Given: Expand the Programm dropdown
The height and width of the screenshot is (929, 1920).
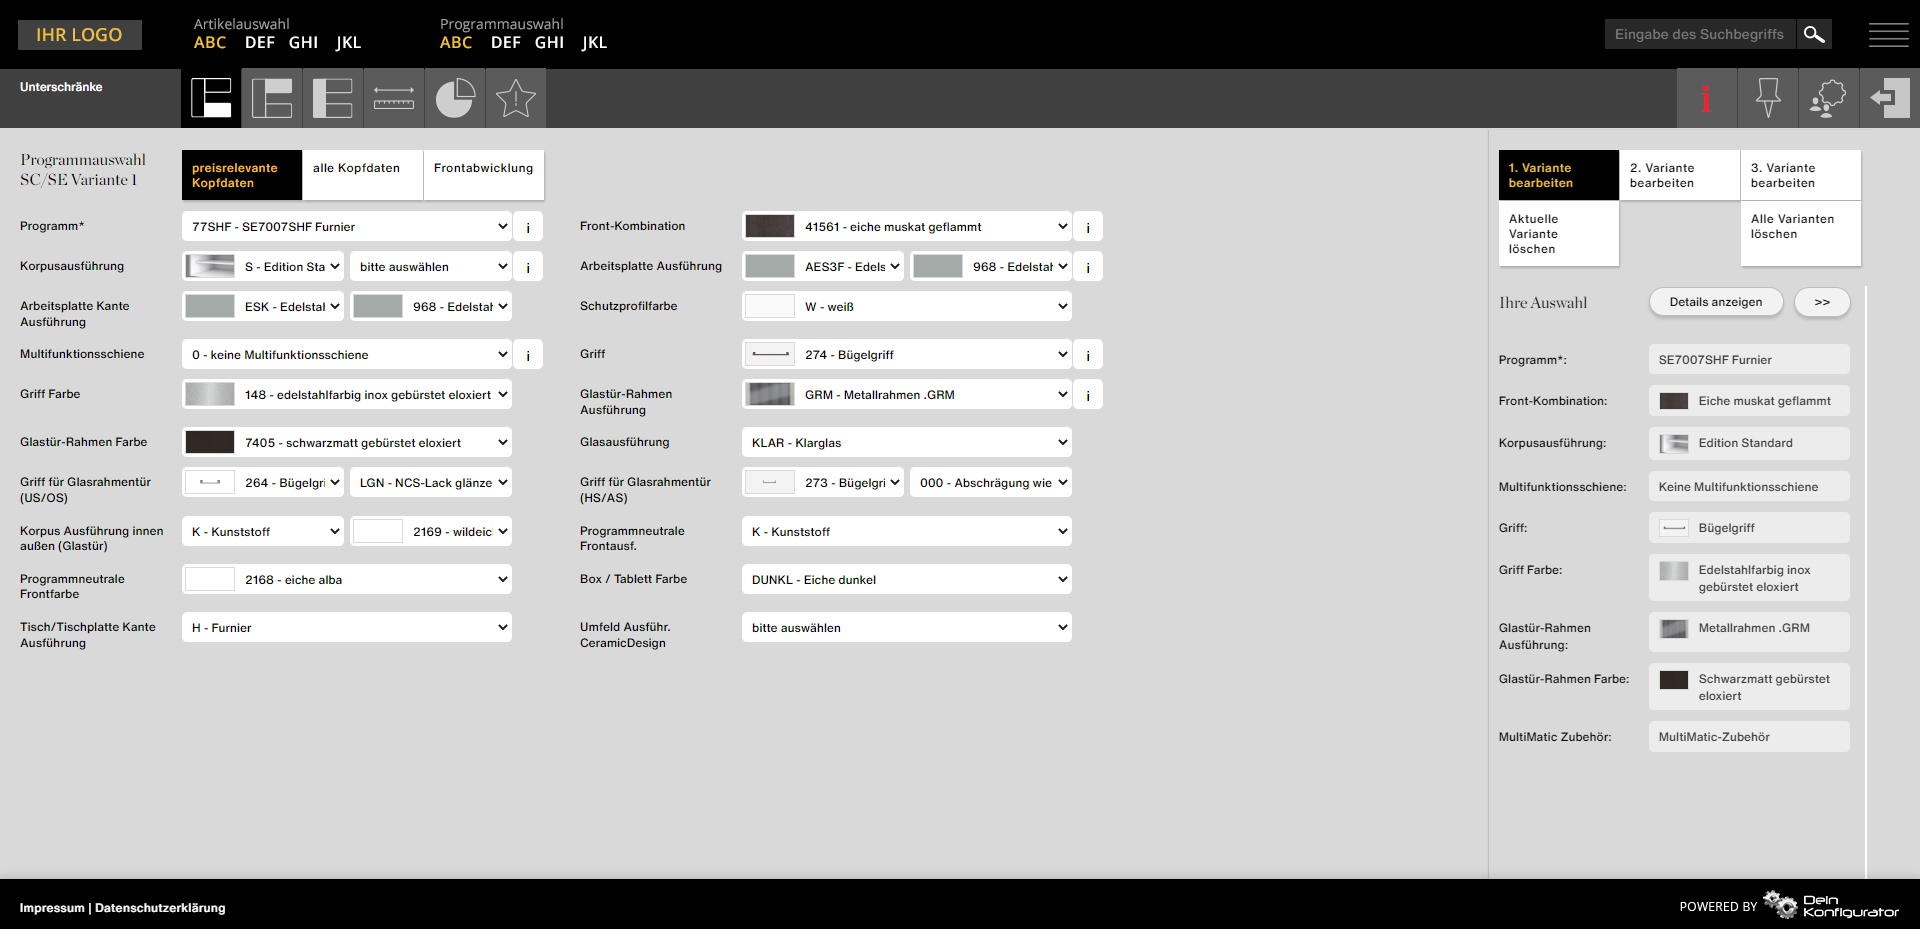Looking at the screenshot, I should pyautogui.click(x=347, y=227).
